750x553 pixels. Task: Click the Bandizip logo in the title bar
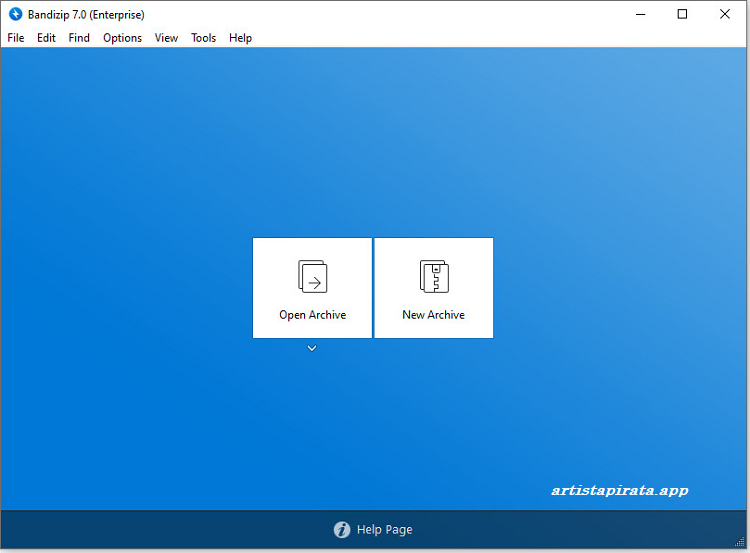15,14
